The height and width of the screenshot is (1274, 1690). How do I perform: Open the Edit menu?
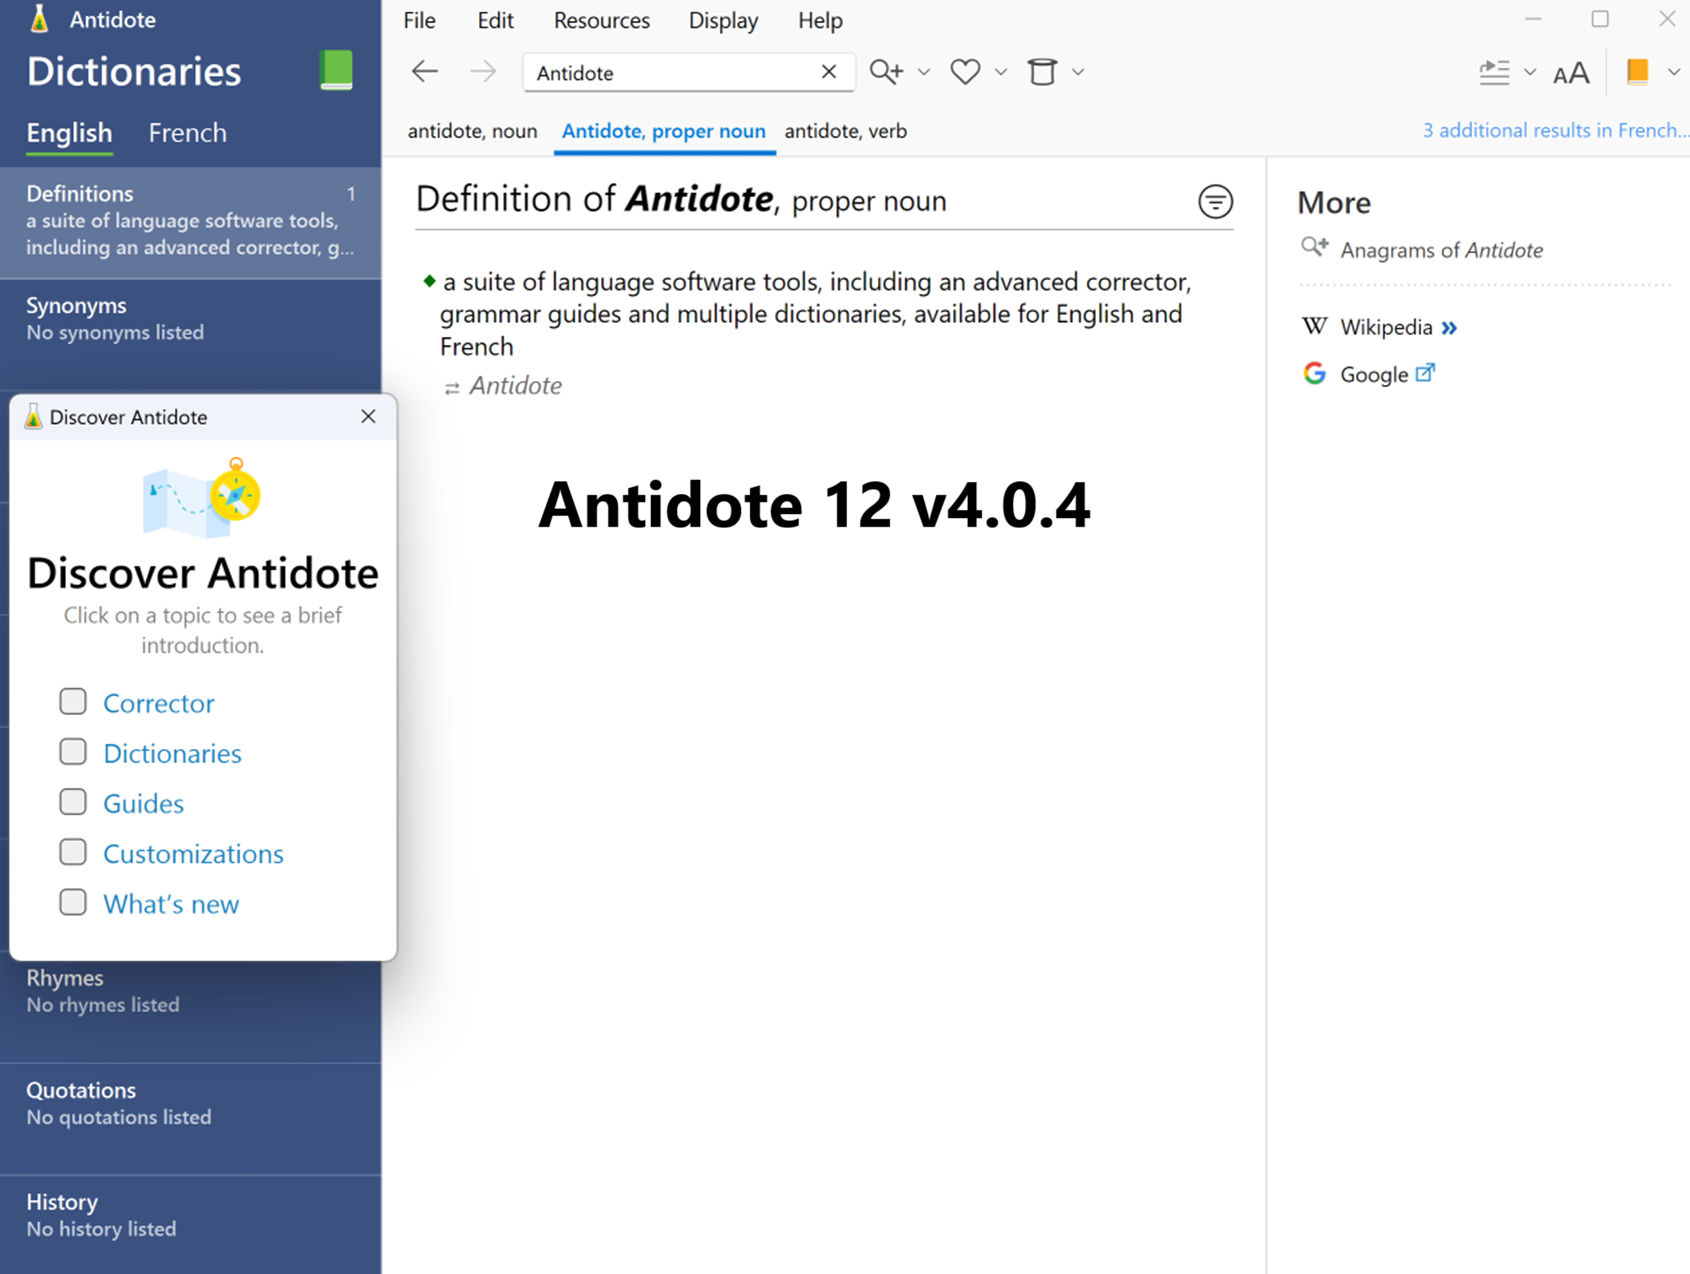click(x=496, y=20)
